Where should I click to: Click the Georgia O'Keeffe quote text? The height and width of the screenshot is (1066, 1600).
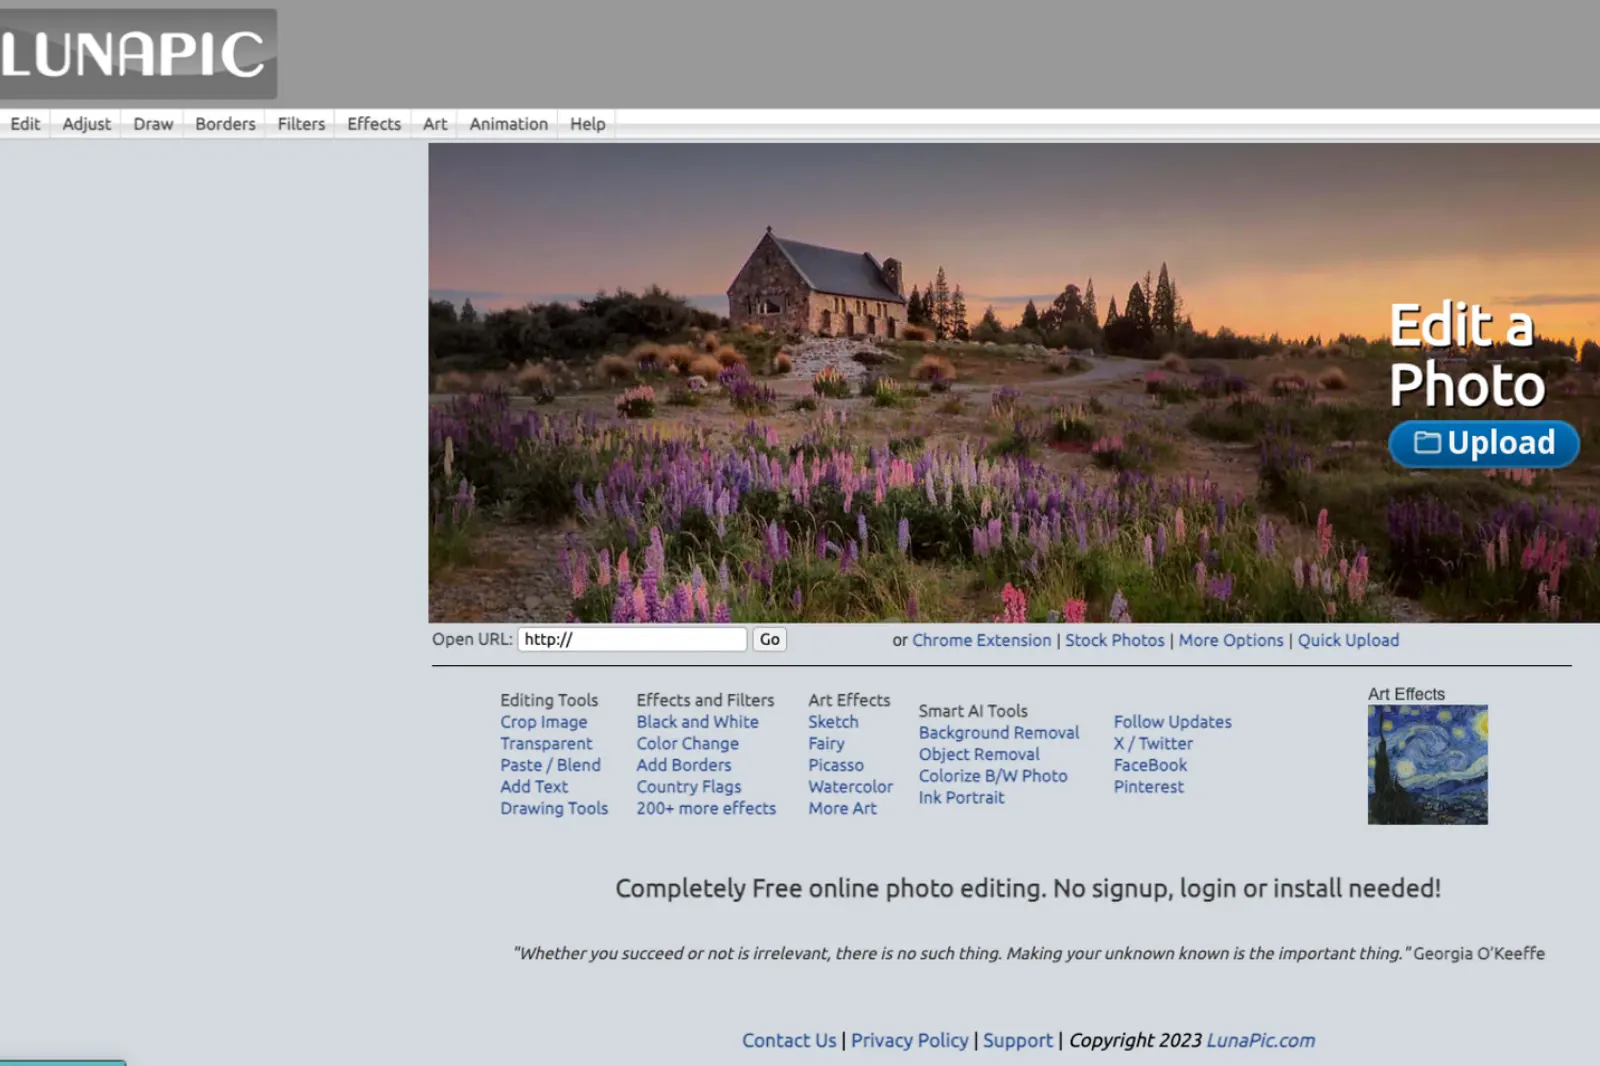[x=1029, y=953]
